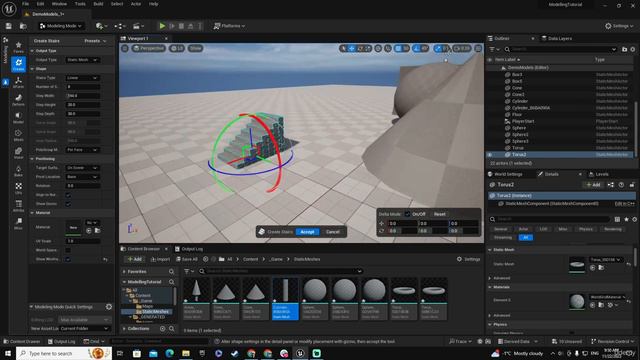Screen dimensions: 640x360
Task: Click the Outliner settings gear icon
Action: pos(633,49)
